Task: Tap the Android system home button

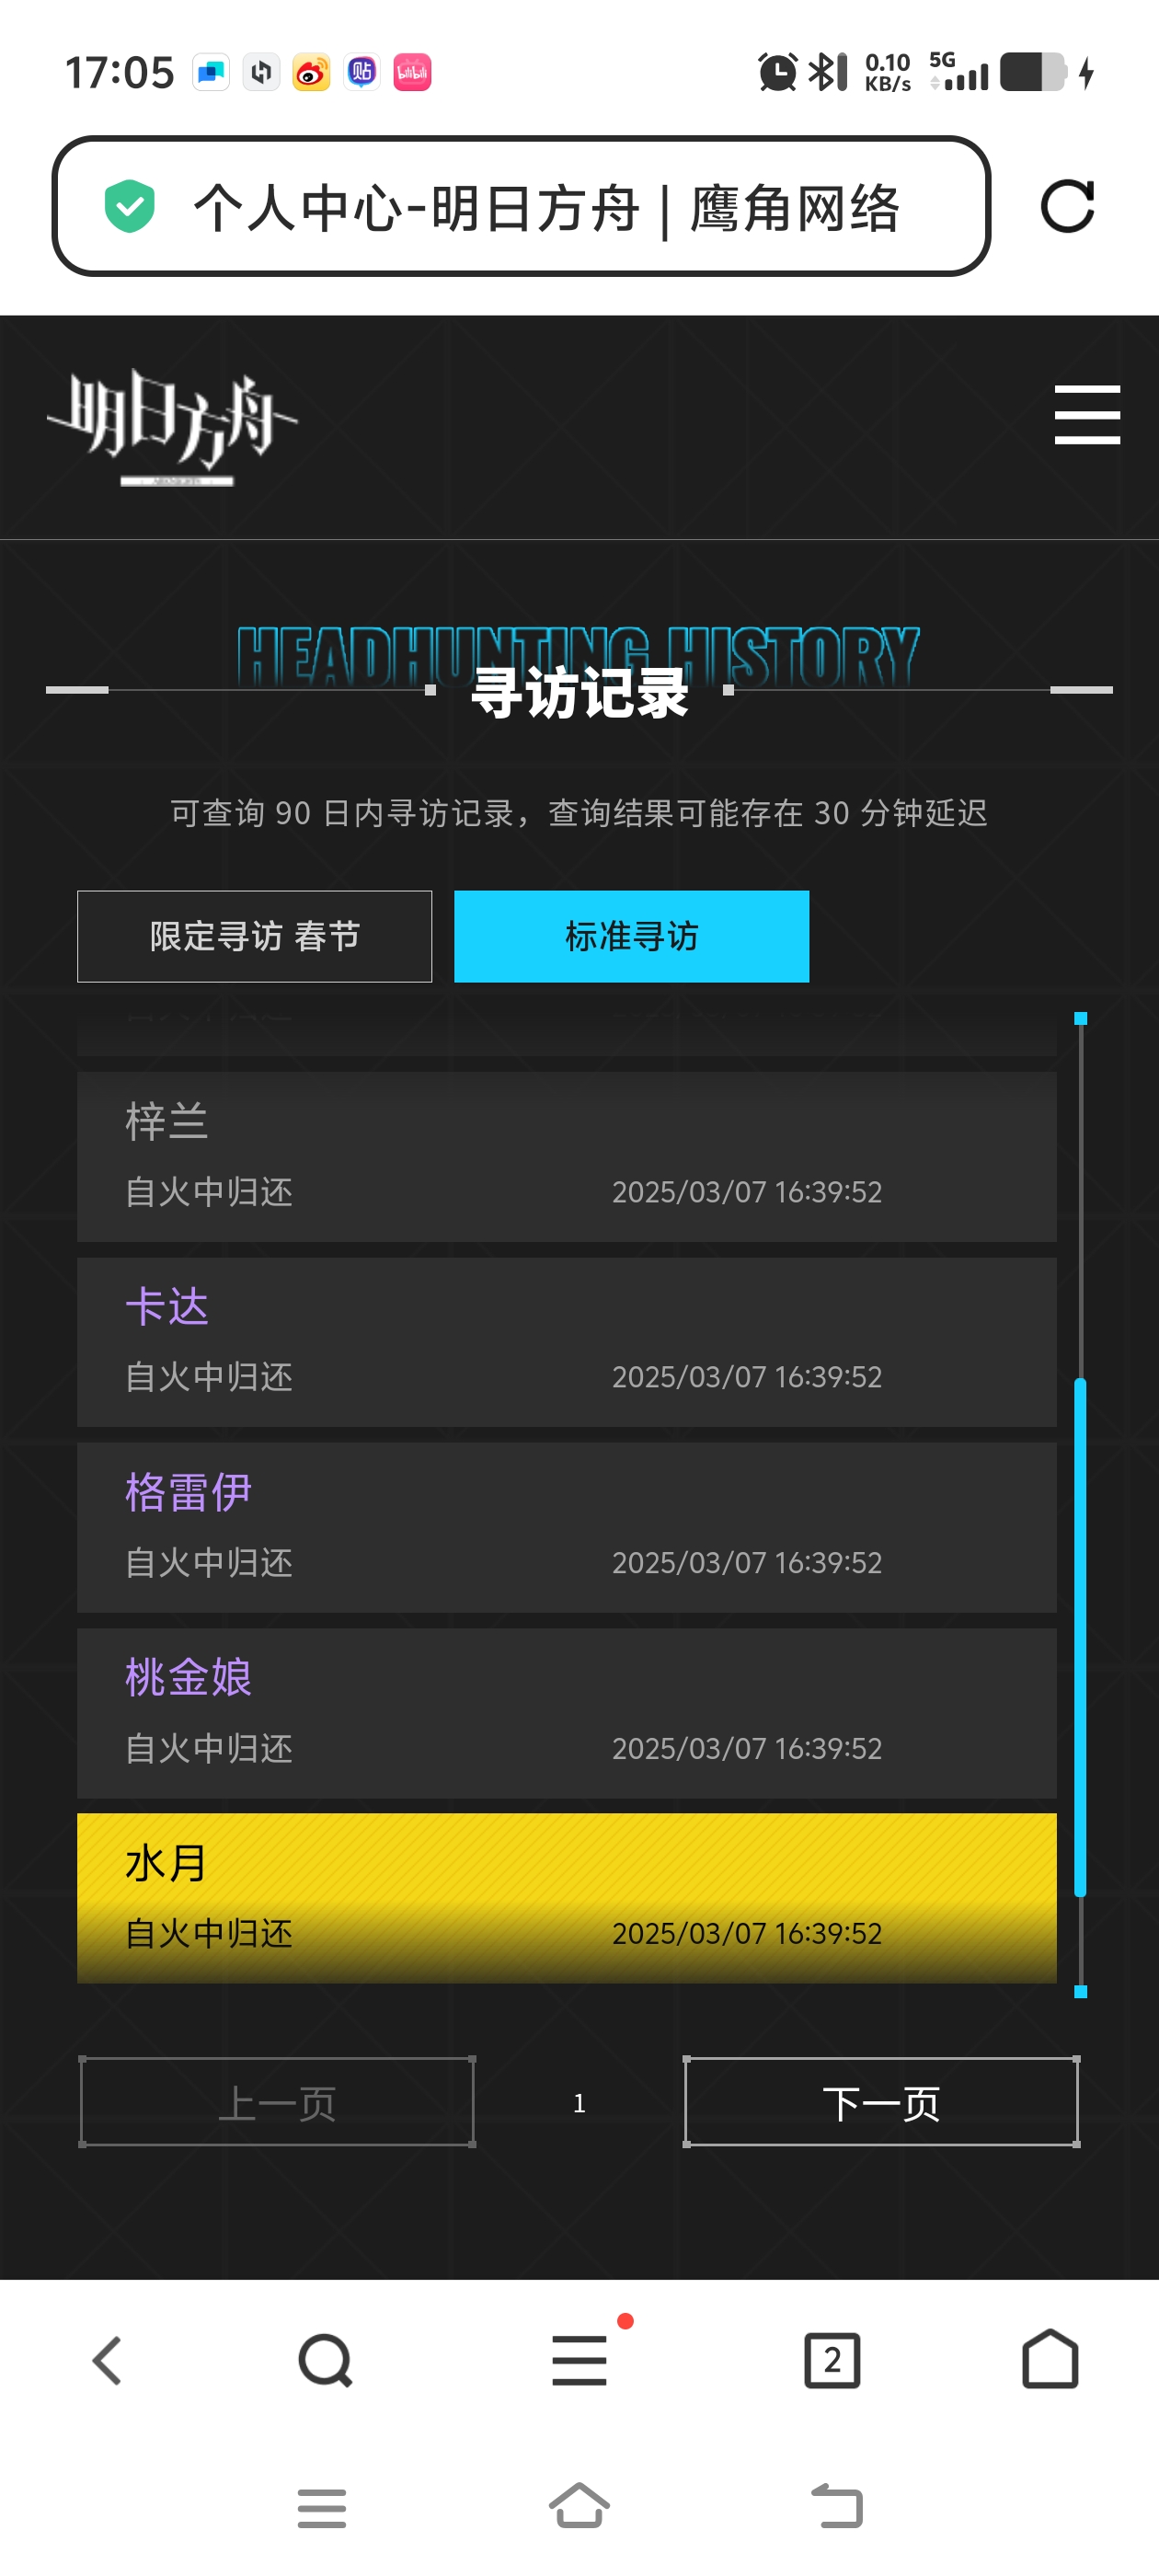Action: pyautogui.click(x=580, y=2506)
